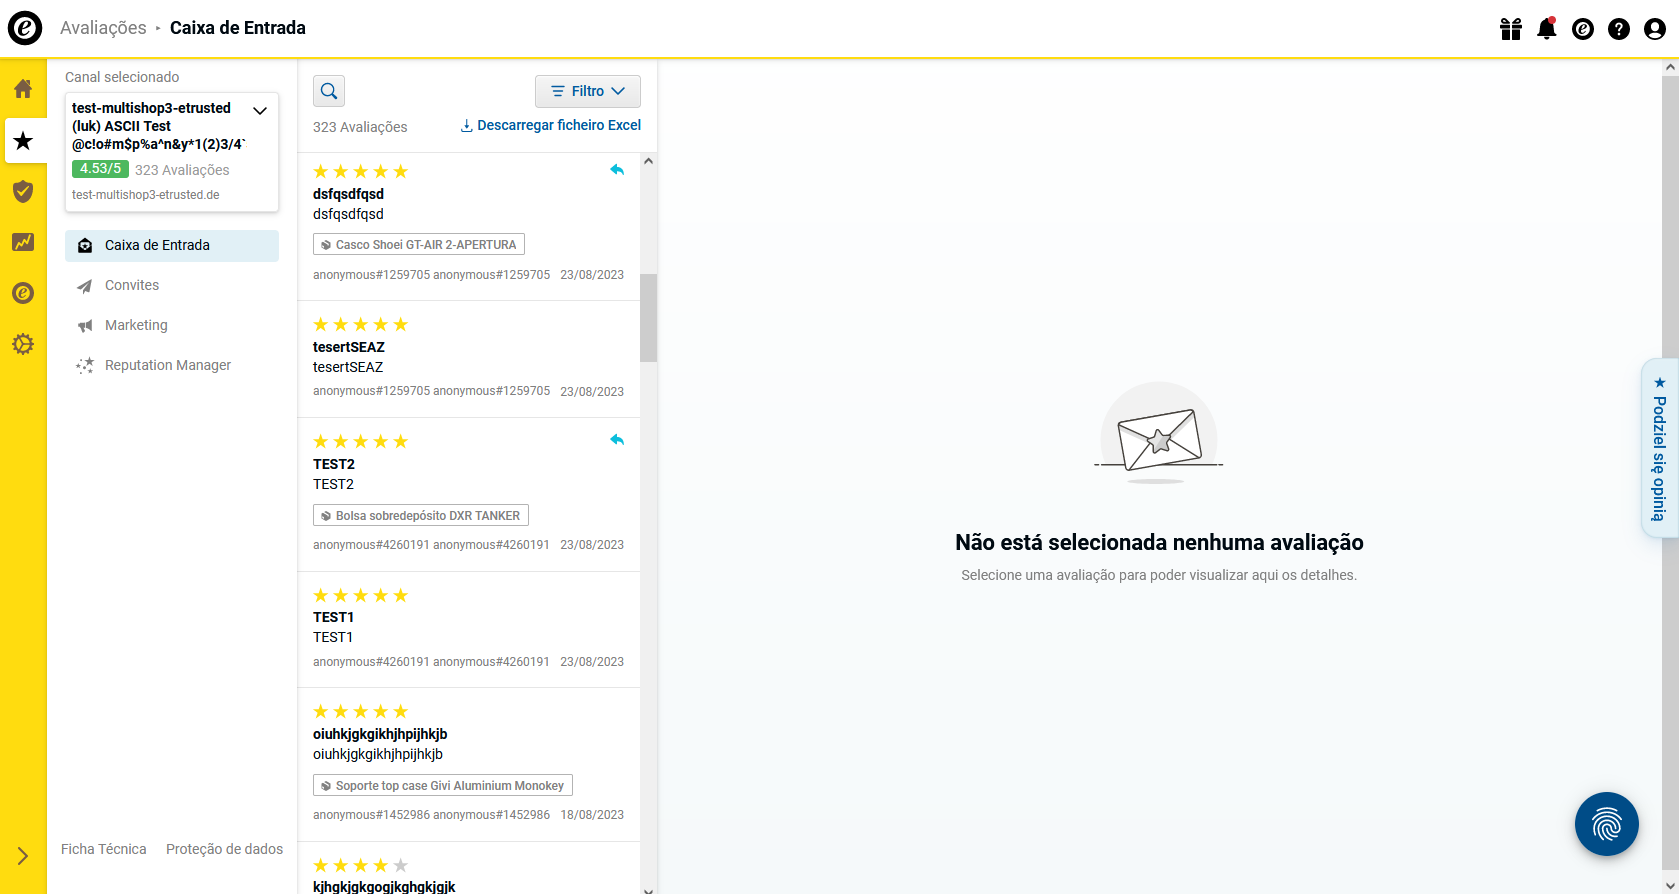Open the gift icon in header
This screenshot has width=1679, height=894.
pyautogui.click(x=1511, y=29)
